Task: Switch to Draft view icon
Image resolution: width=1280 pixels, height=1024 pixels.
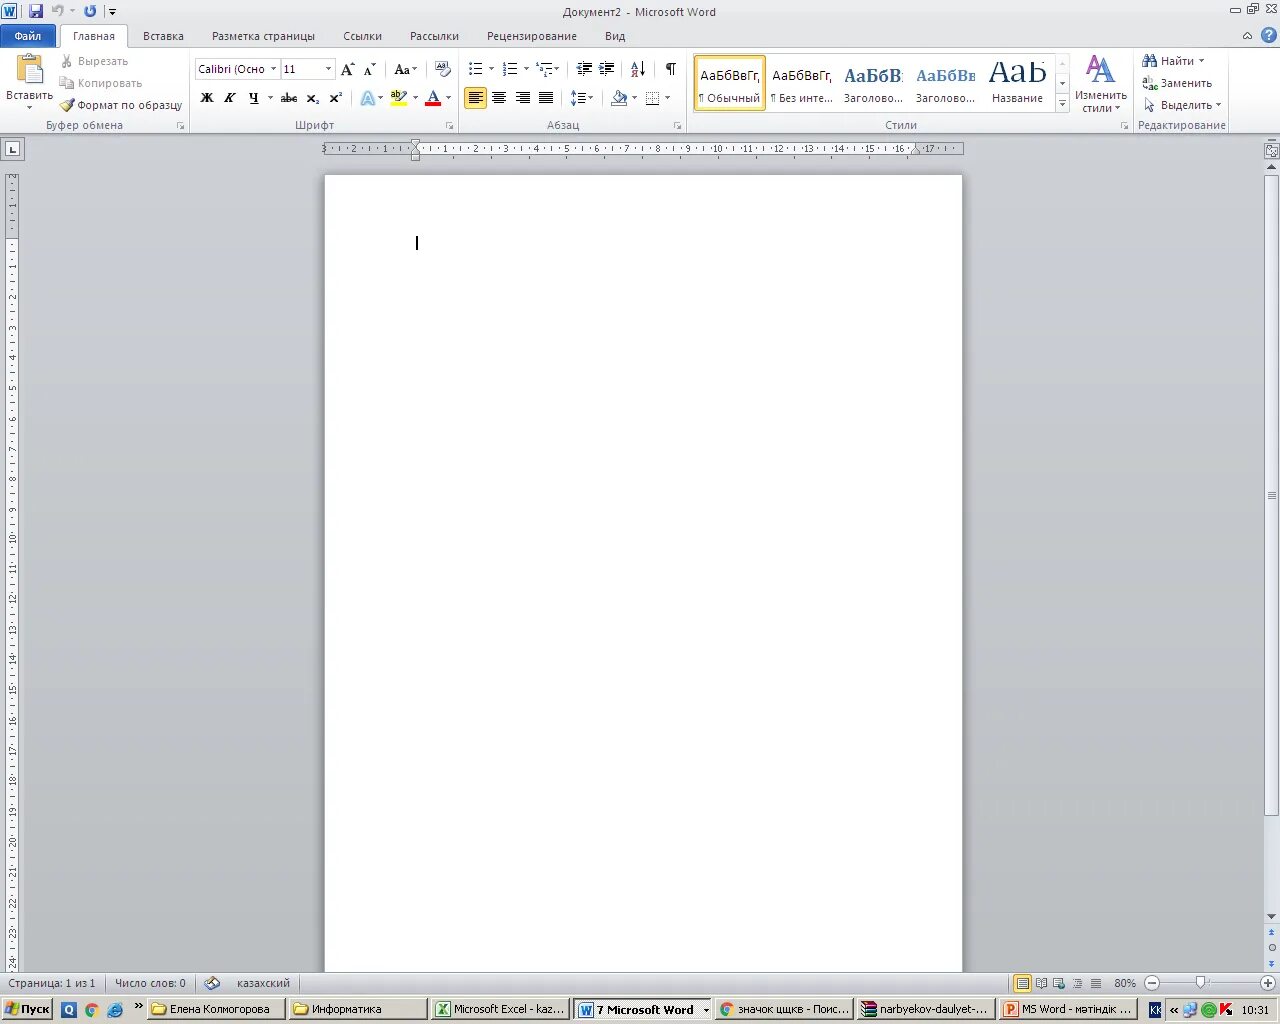Action: tap(1095, 983)
